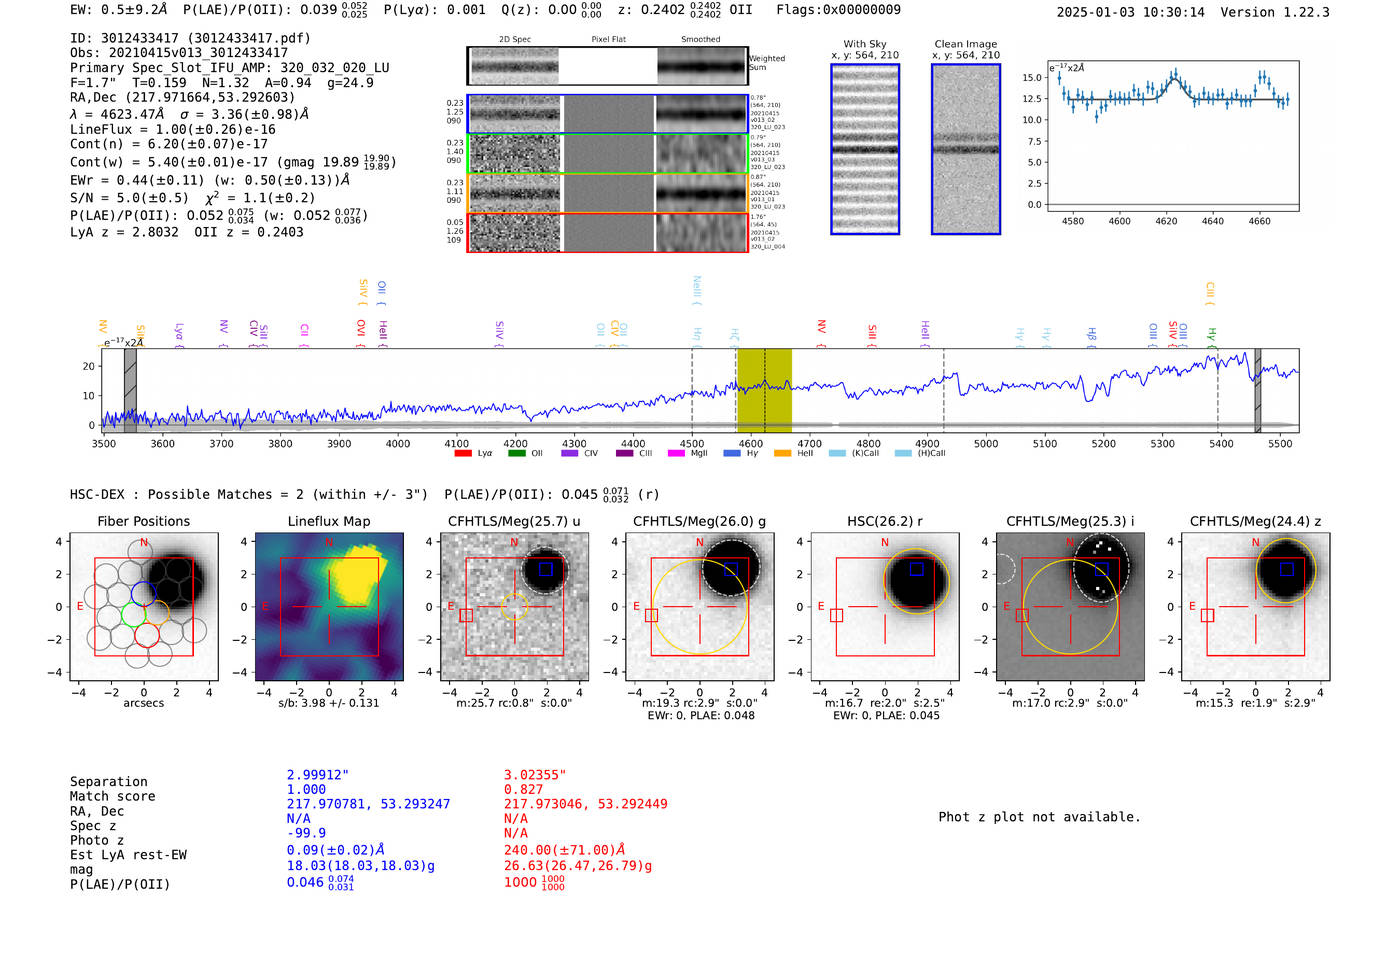Viewport: 1400px width, 953px height.
Task: Click the Phot z plot not available text
Action: (x=1039, y=817)
